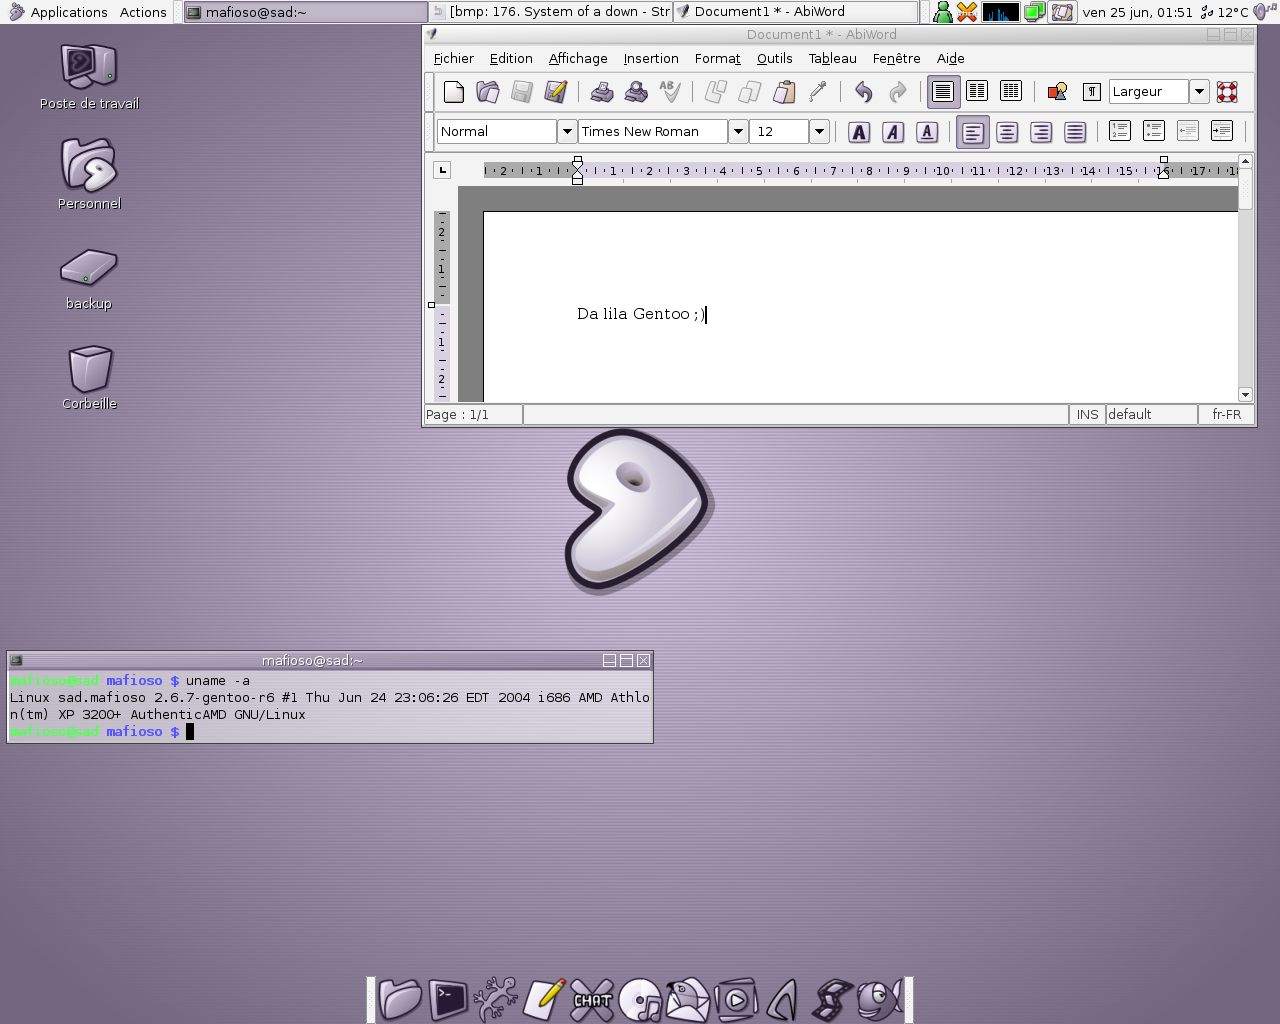
Task: Open the film strip video app in dock
Action: coord(832,999)
